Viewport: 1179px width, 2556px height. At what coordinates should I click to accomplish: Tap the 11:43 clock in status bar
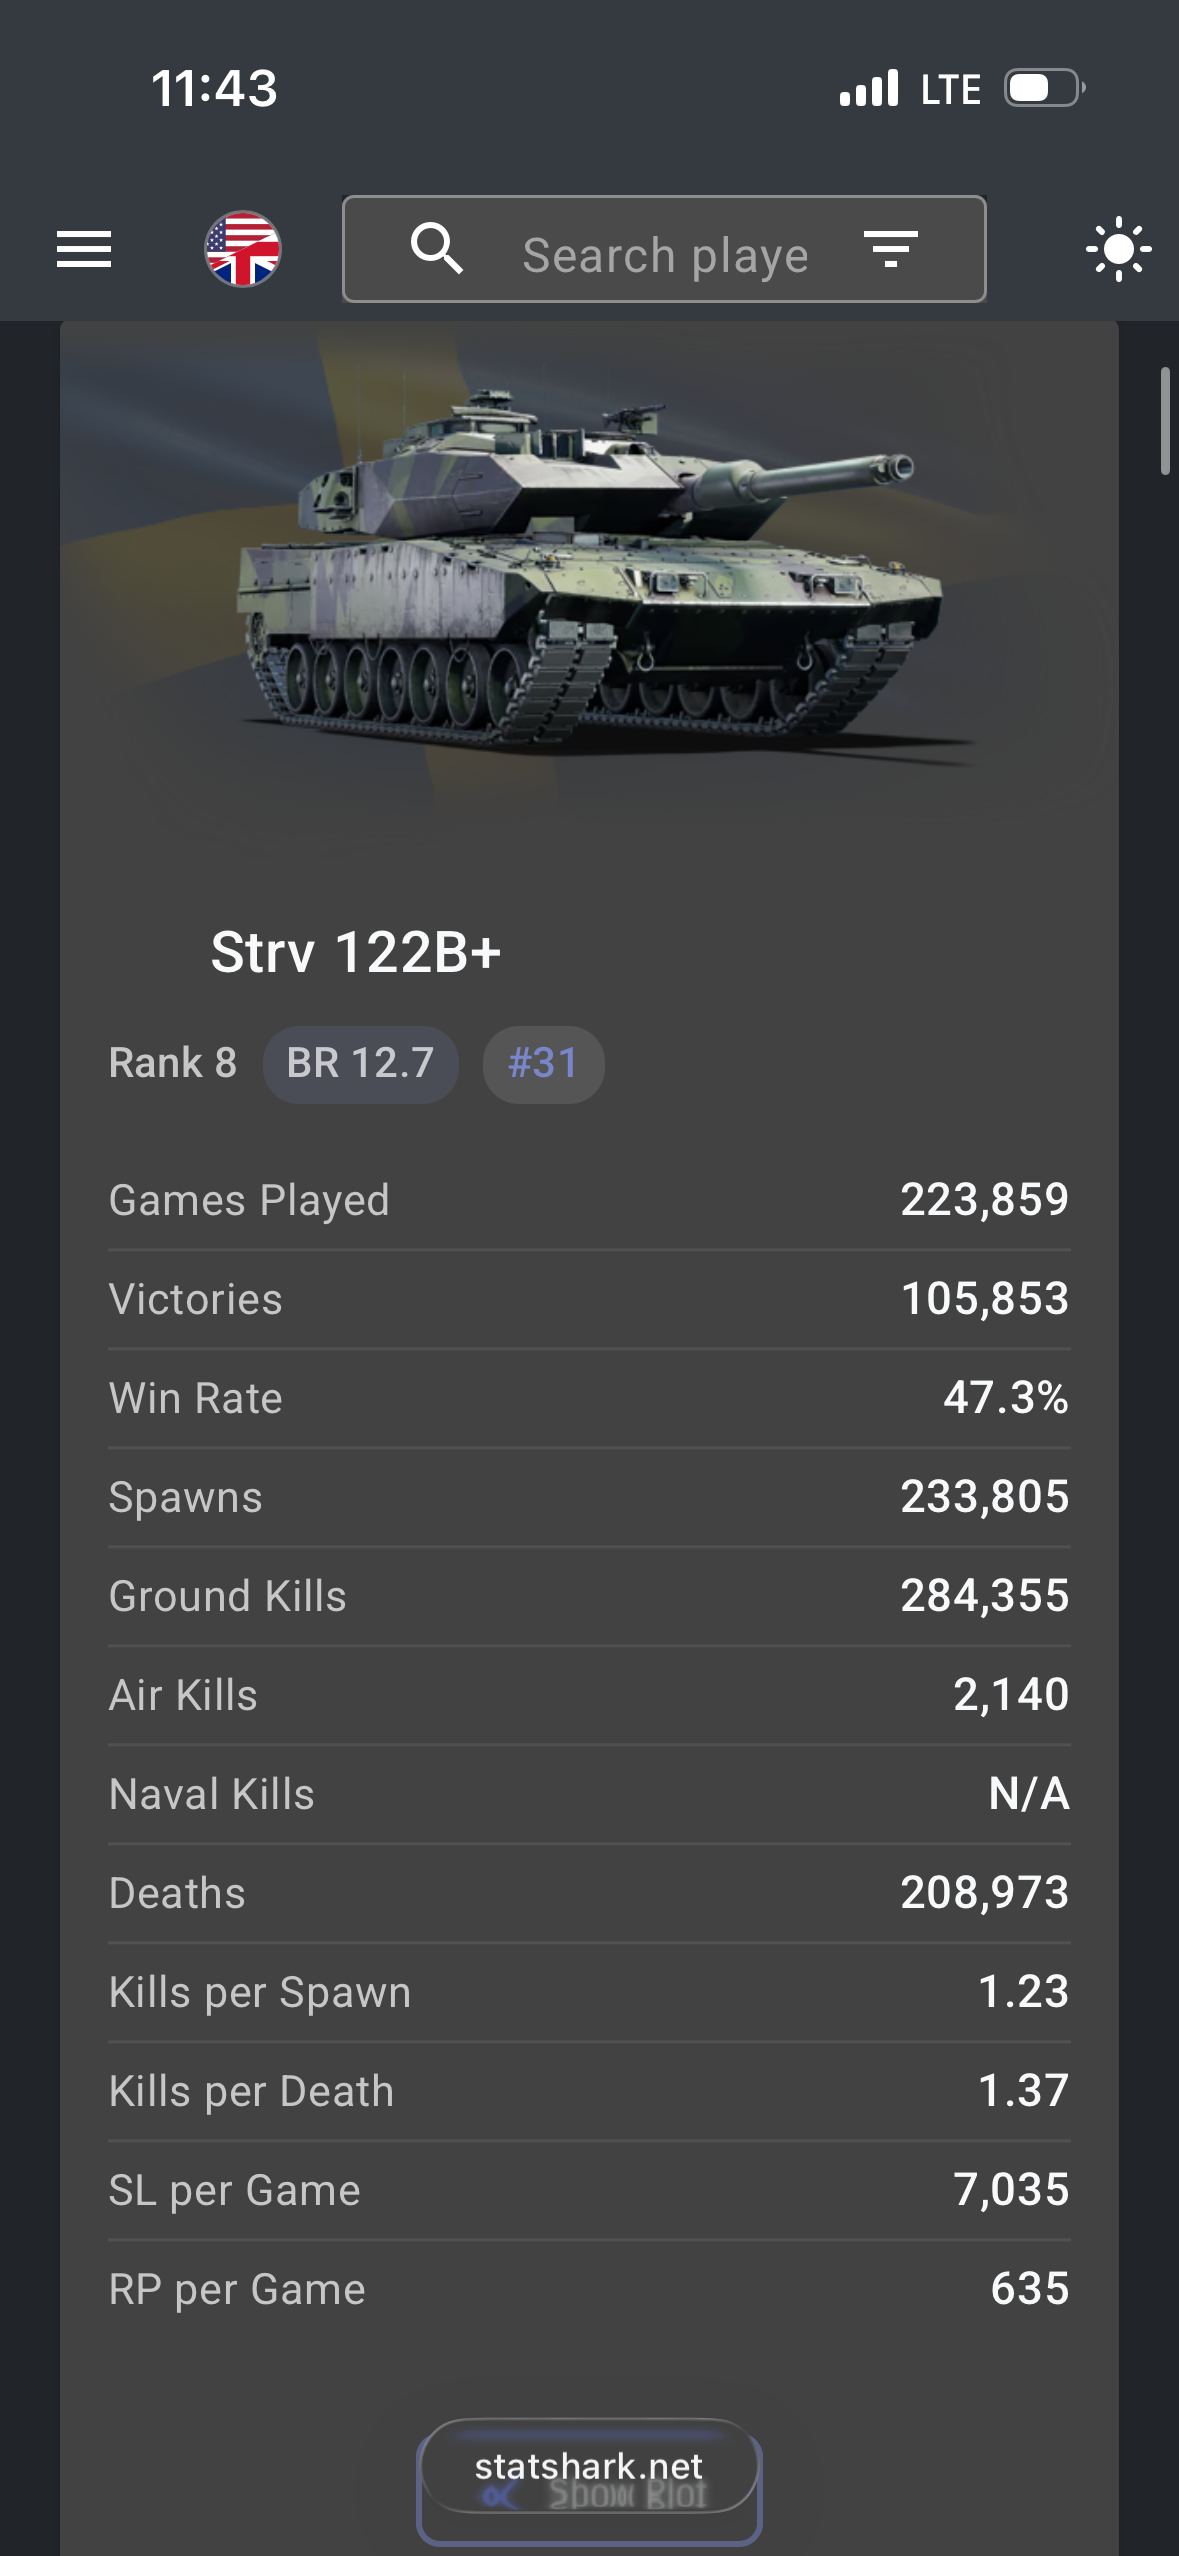214,88
